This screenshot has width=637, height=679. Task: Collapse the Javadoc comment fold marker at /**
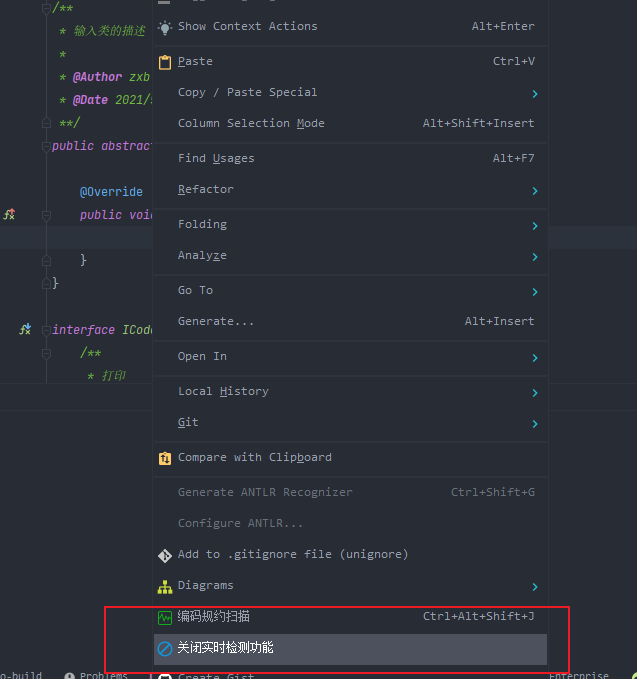tap(46, 8)
